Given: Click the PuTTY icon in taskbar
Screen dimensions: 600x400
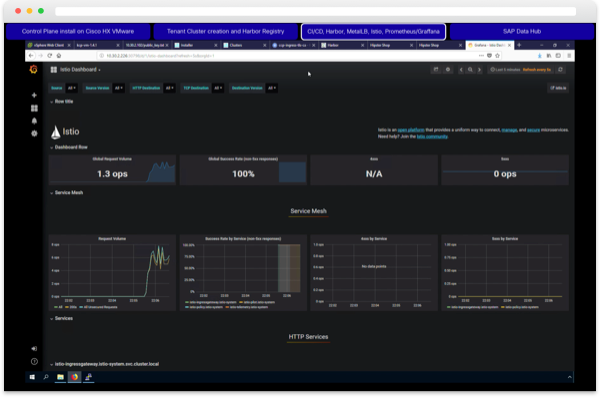Looking at the screenshot, I should click(x=89, y=377).
